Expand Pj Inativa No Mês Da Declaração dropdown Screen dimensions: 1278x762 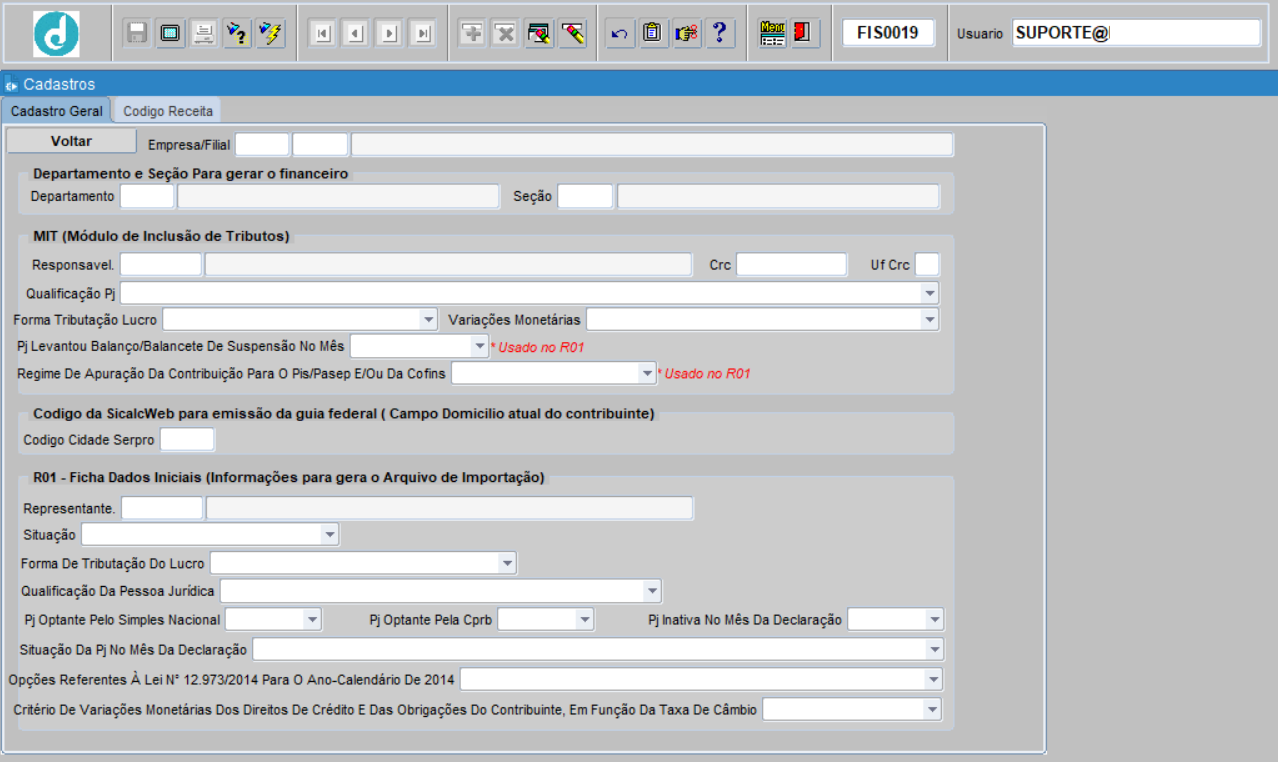(x=934, y=619)
